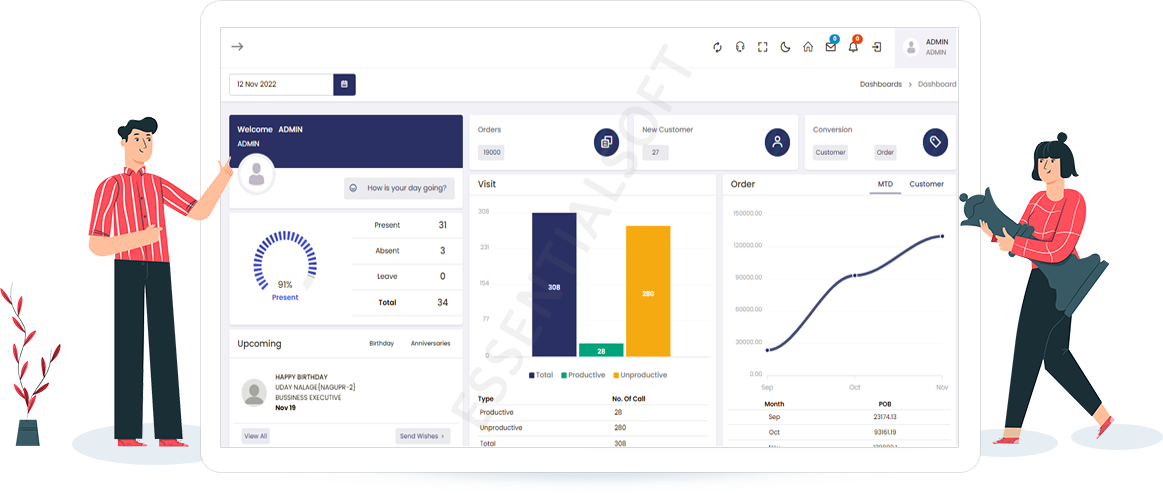Open the headset support icon

(x=740, y=47)
